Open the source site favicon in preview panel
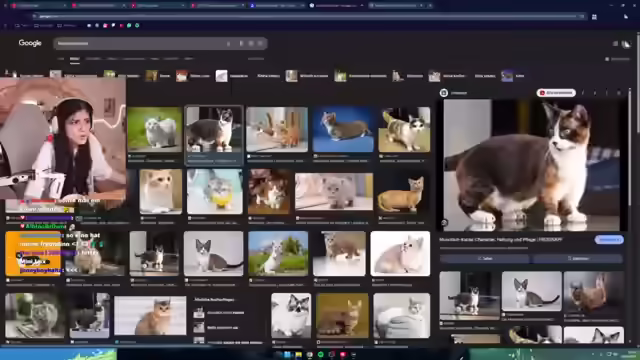 [444, 93]
